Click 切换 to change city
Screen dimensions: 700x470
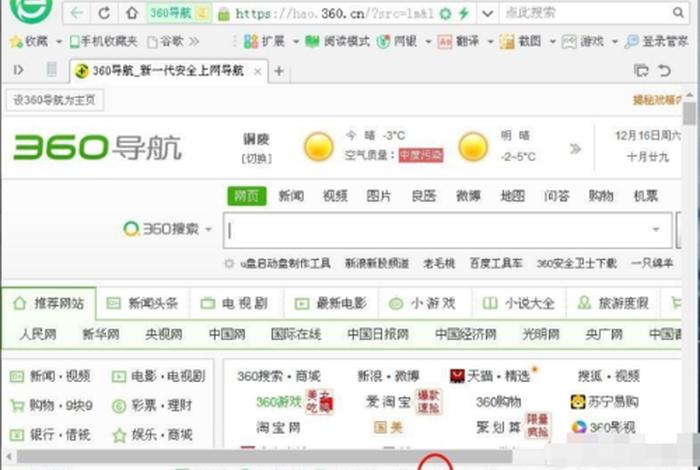tap(257, 158)
